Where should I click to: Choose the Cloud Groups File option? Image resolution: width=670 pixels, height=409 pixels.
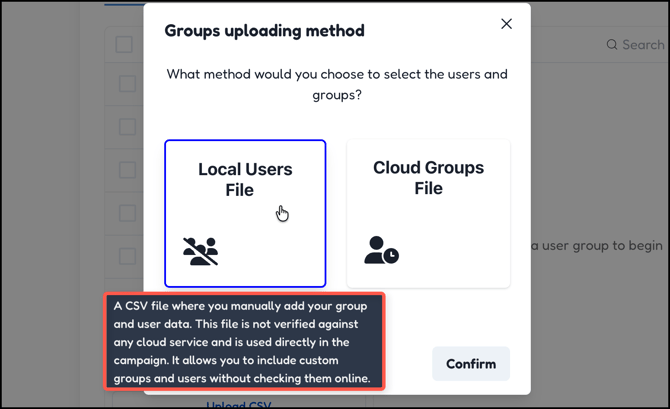(428, 212)
